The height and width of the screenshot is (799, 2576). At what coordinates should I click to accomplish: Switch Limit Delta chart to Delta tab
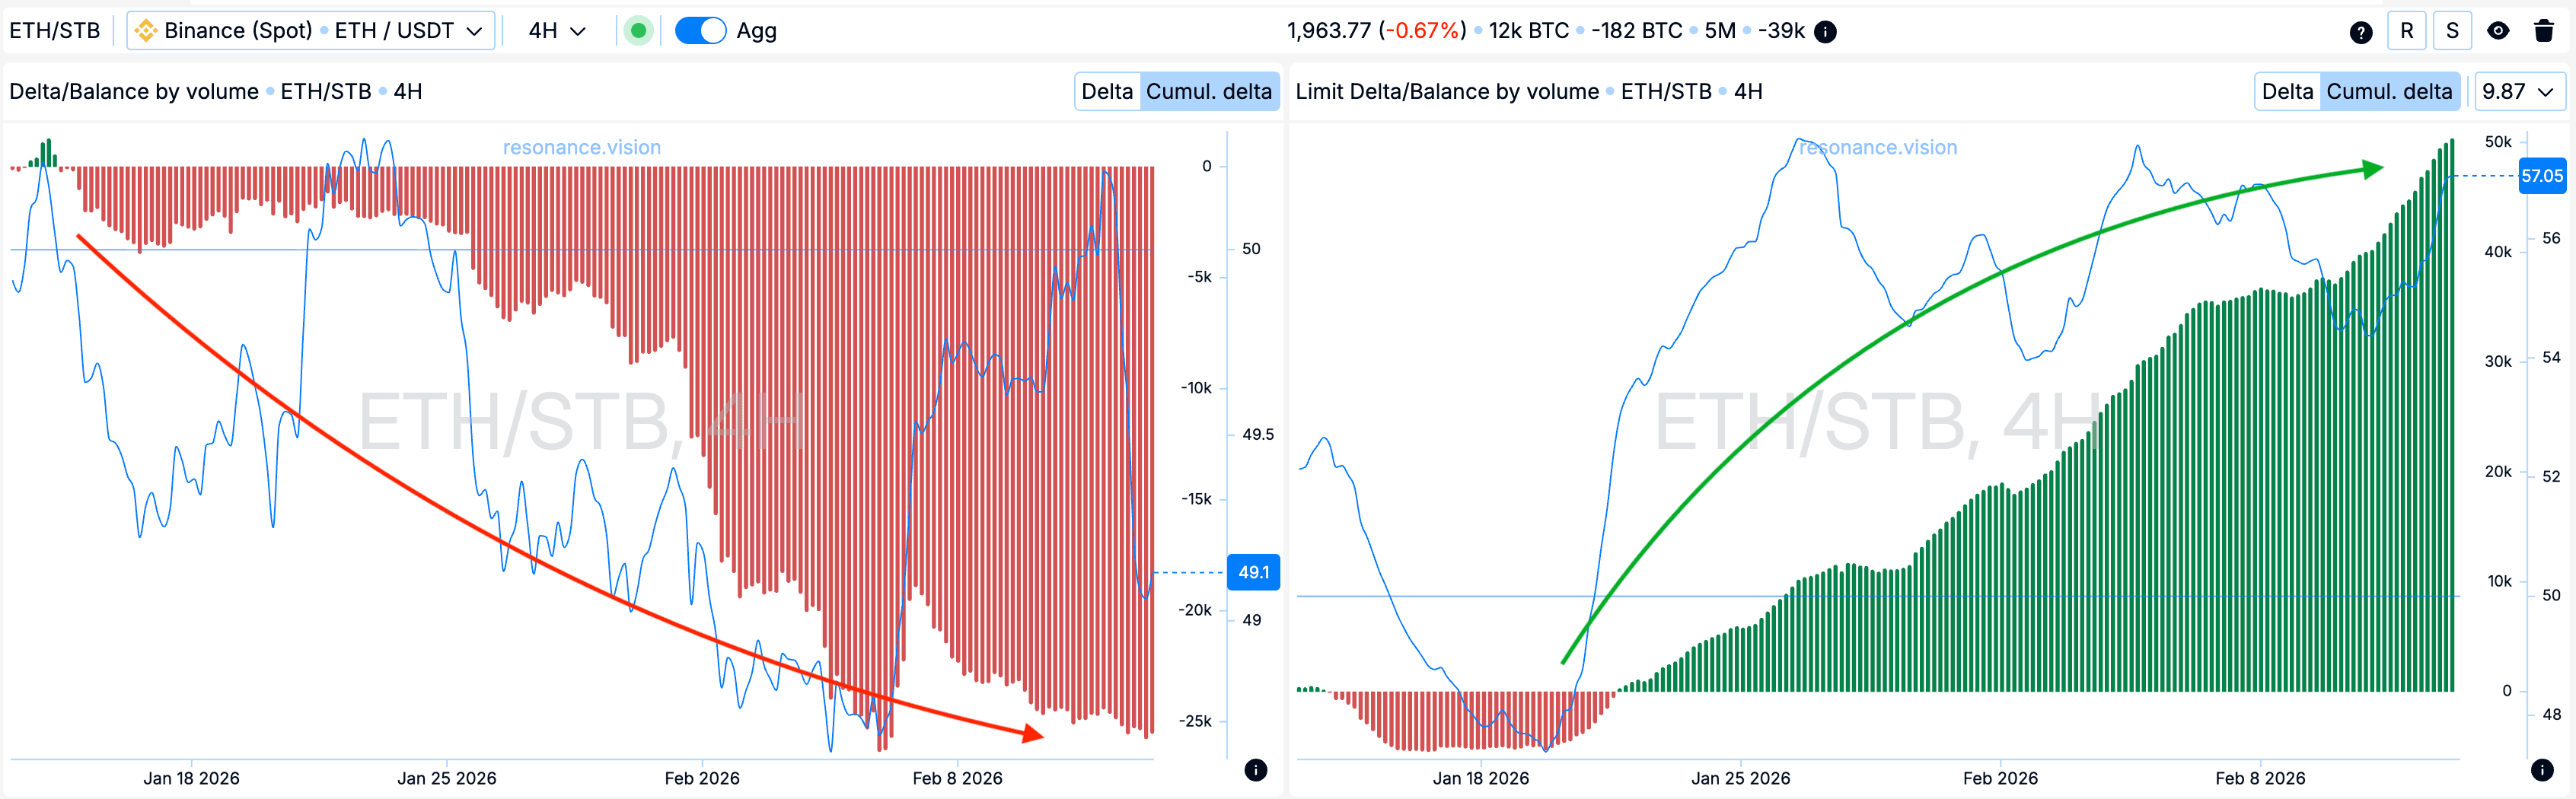pos(2286,92)
